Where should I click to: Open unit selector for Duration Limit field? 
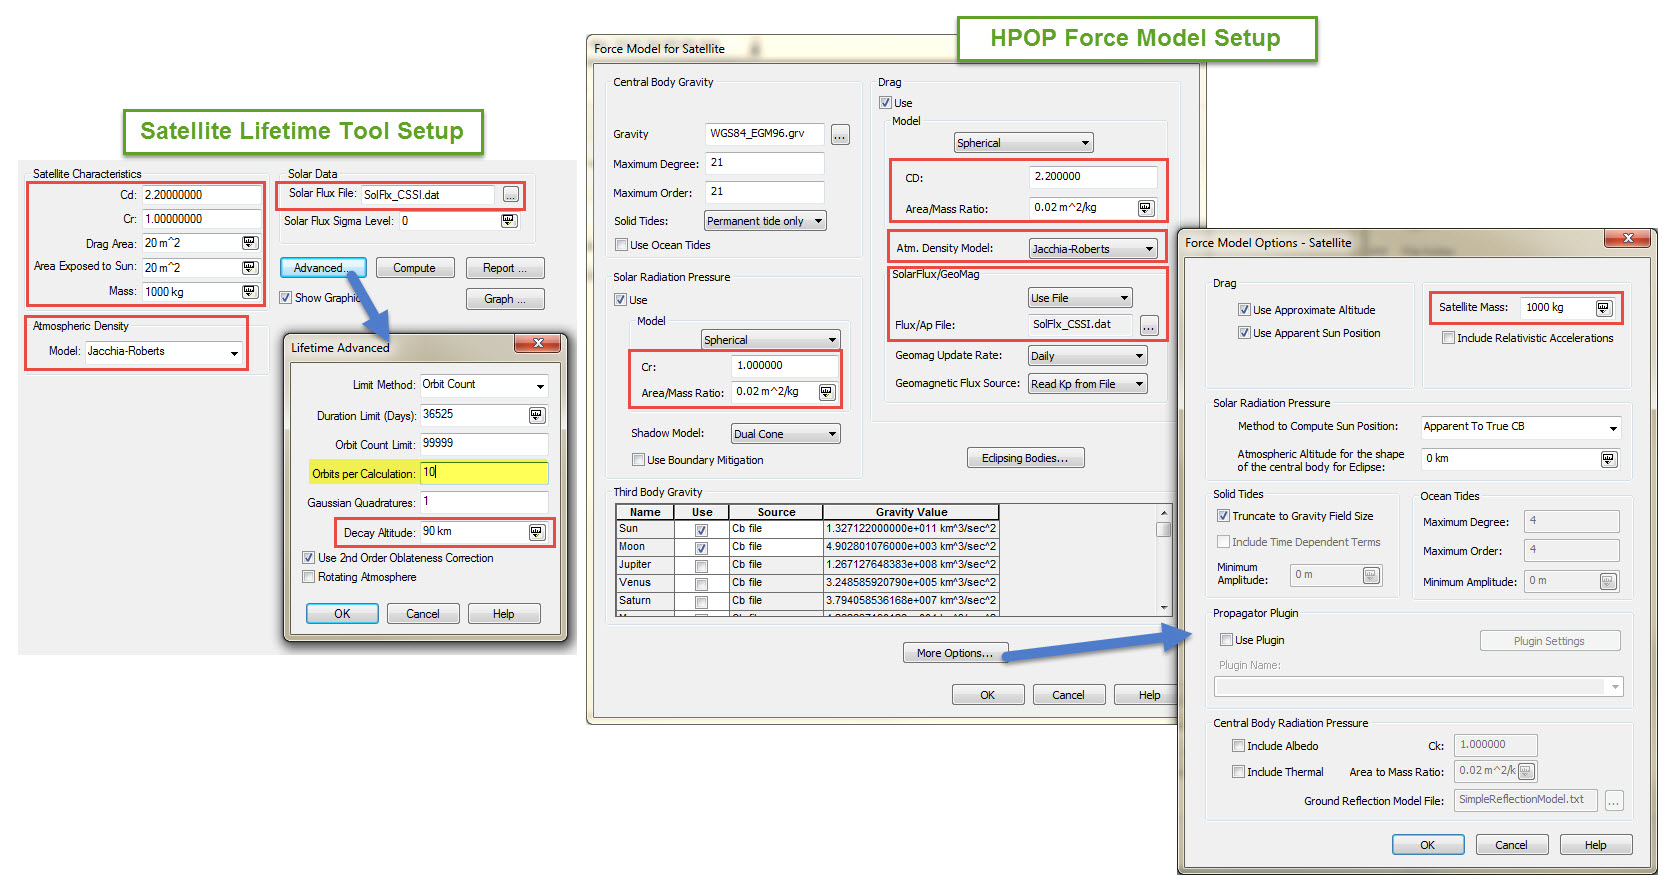[x=537, y=415]
